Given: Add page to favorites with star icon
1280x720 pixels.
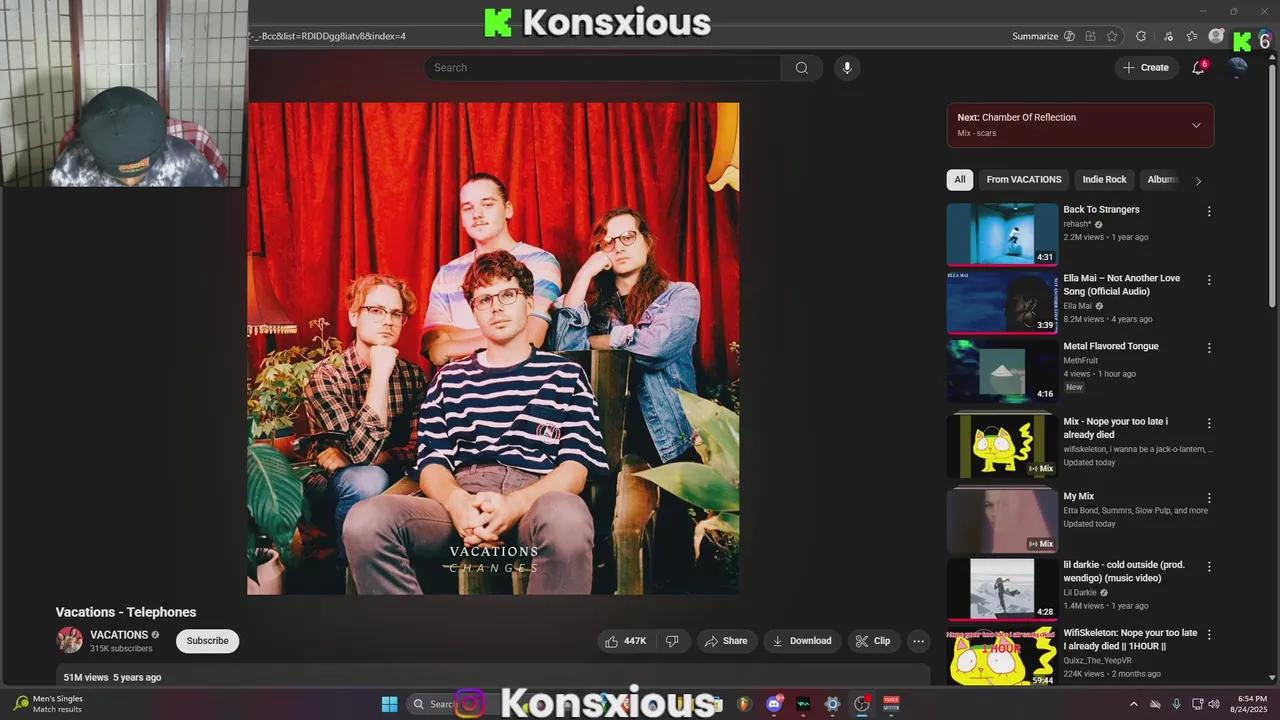Looking at the screenshot, I should (x=1112, y=36).
